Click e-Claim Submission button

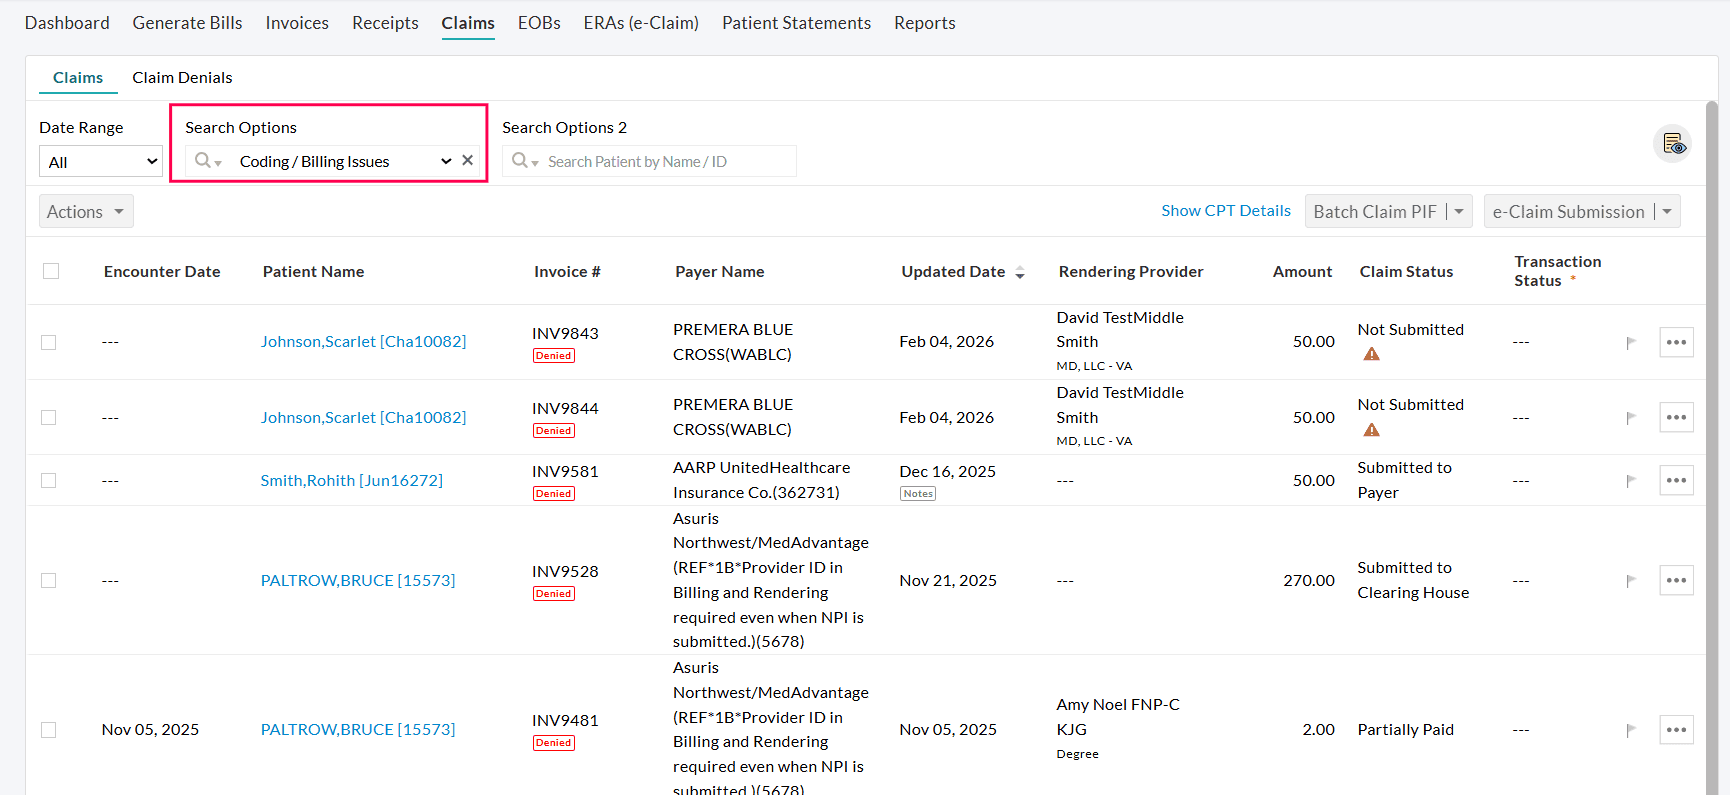(1568, 211)
